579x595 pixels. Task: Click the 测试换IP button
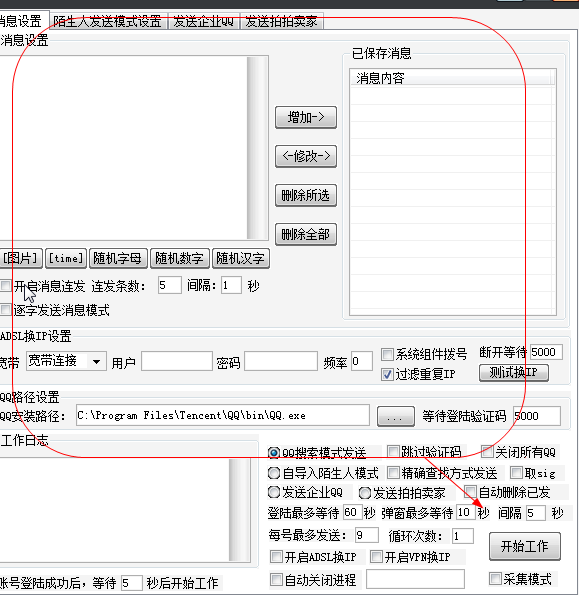click(514, 373)
